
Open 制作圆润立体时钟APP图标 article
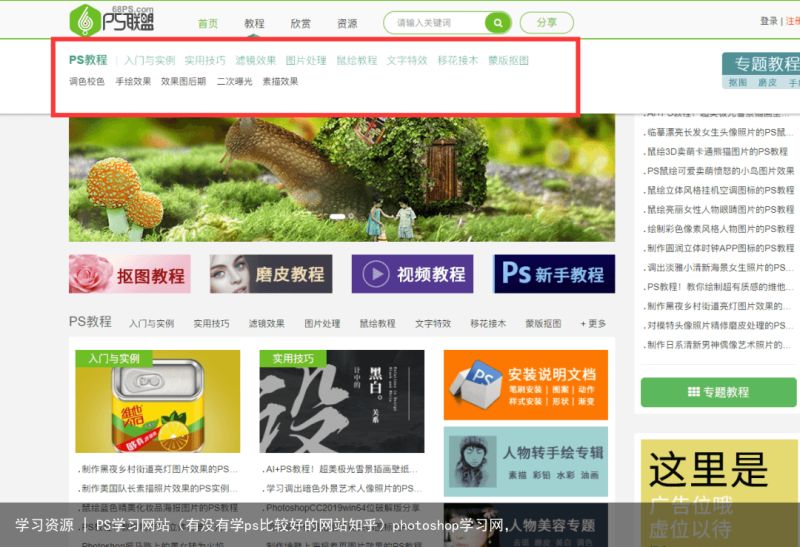pos(720,248)
